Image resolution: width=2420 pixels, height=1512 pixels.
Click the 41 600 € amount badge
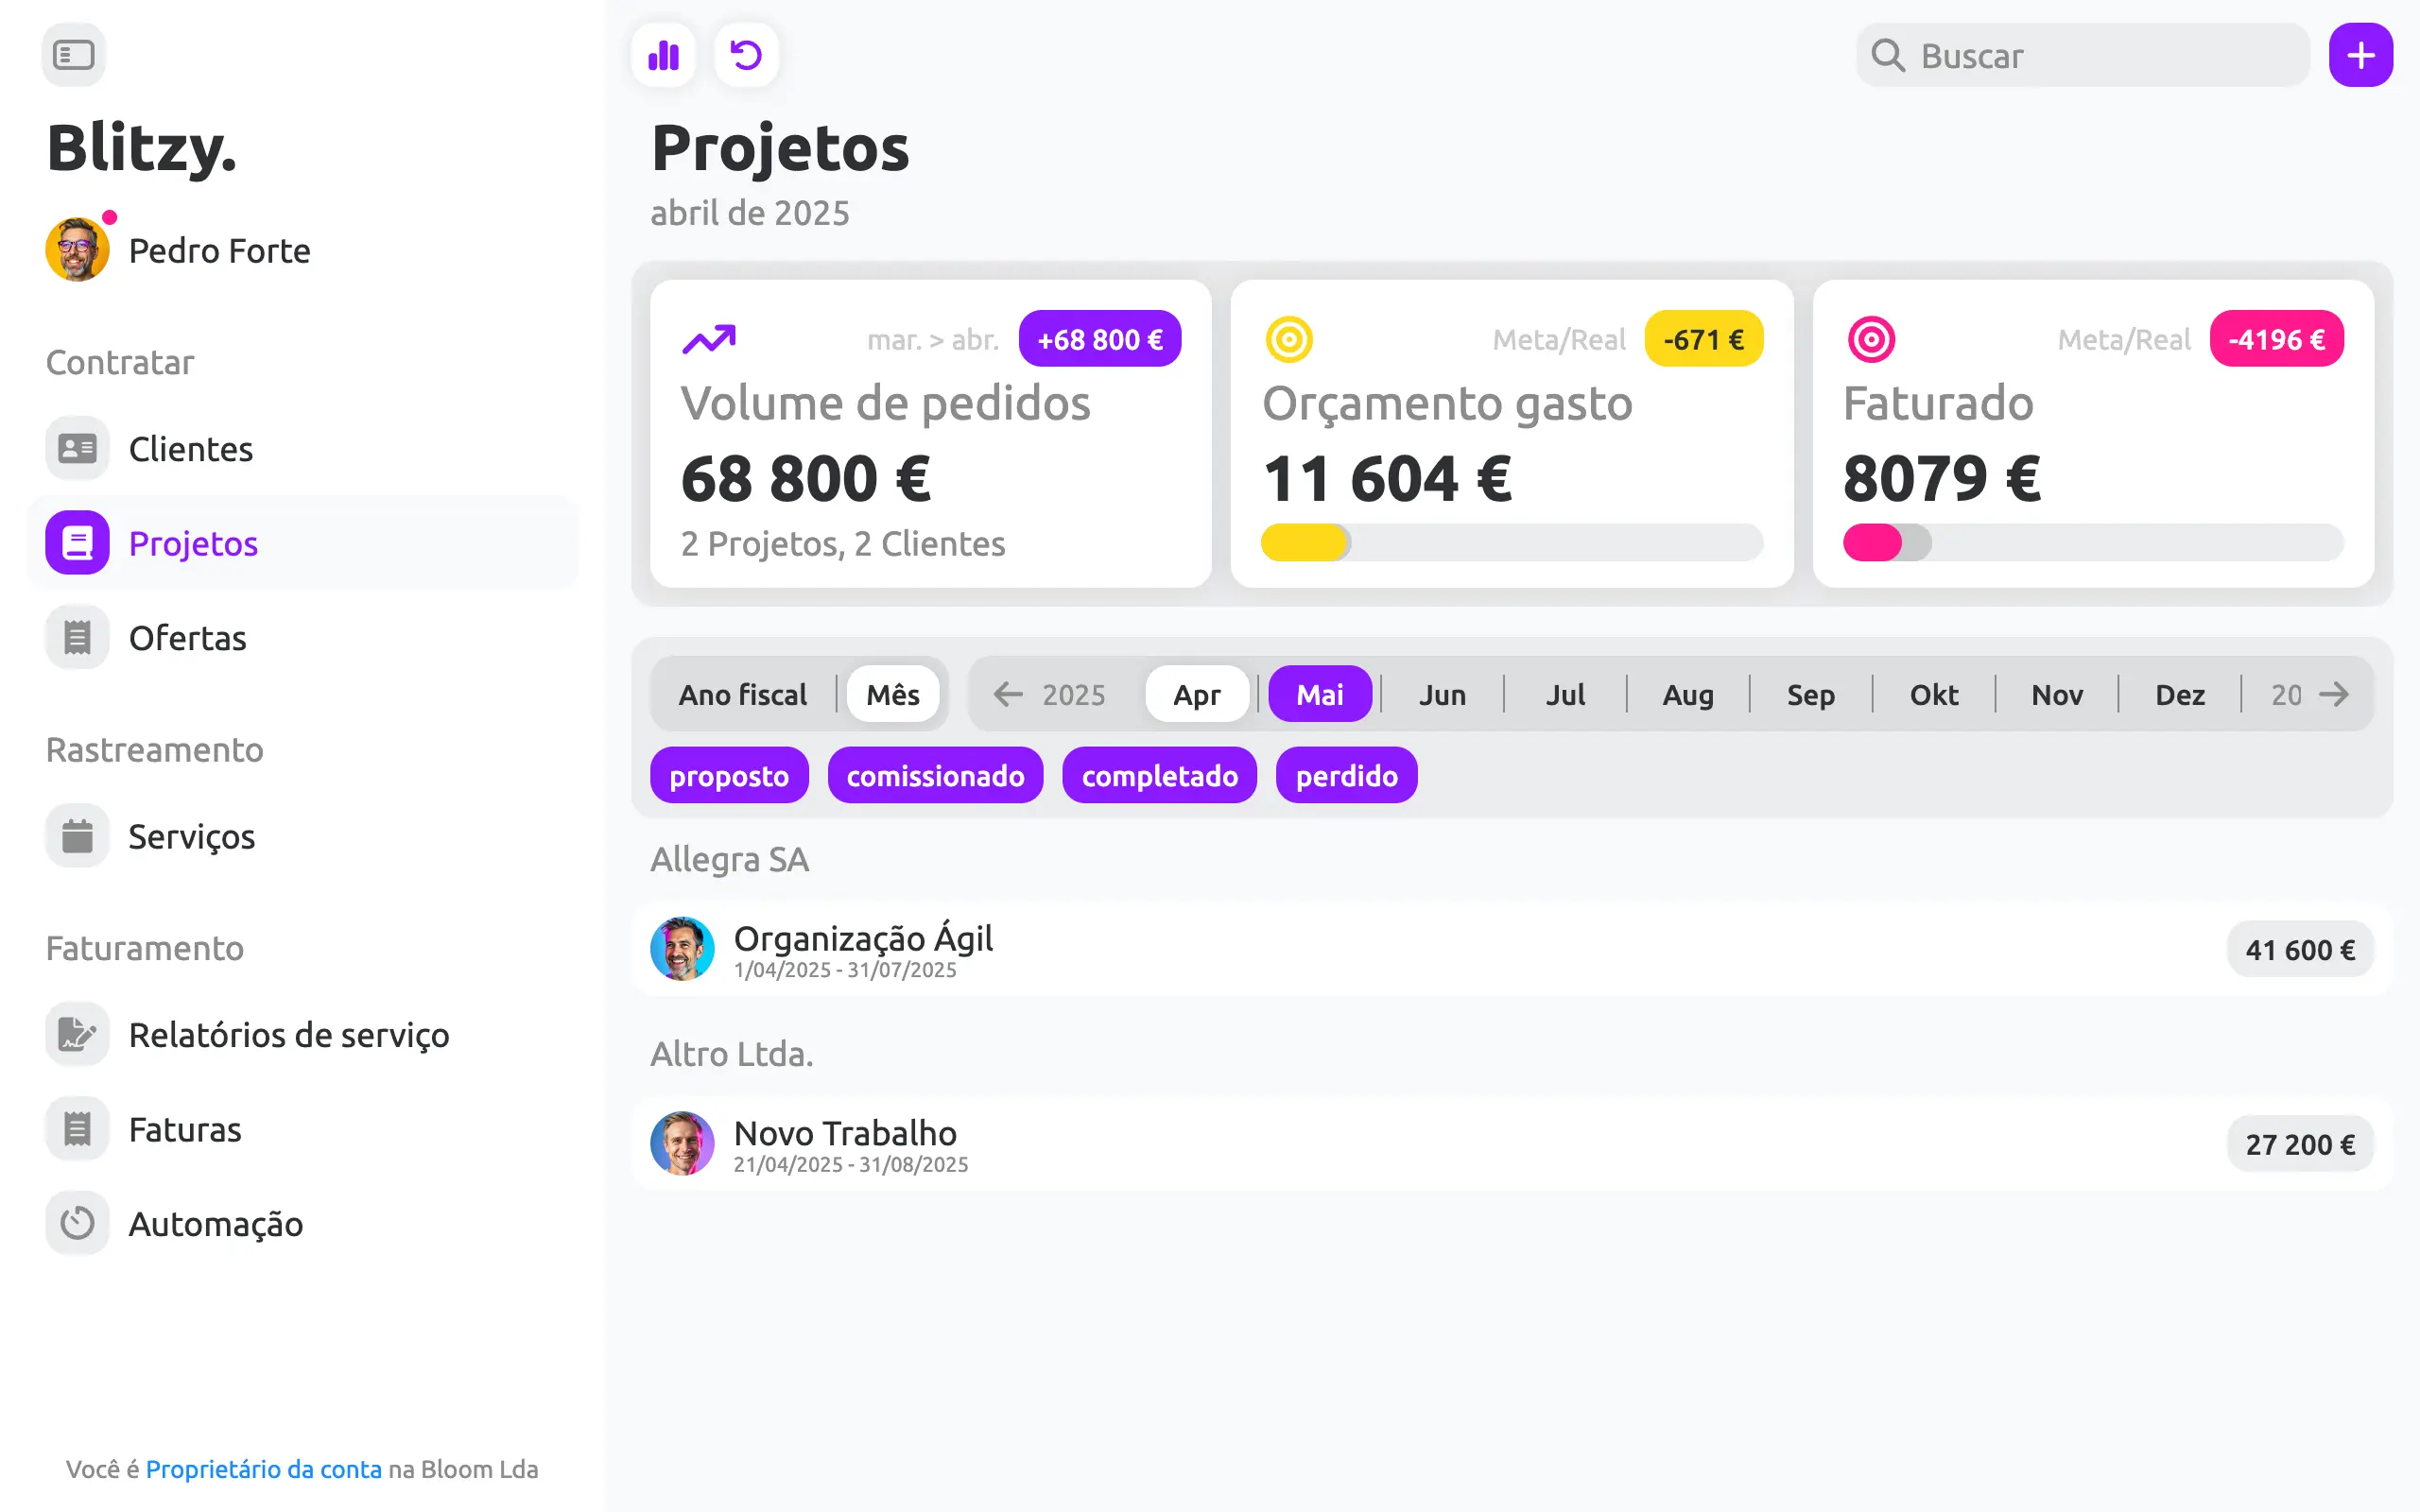click(x=2300, y=949)
